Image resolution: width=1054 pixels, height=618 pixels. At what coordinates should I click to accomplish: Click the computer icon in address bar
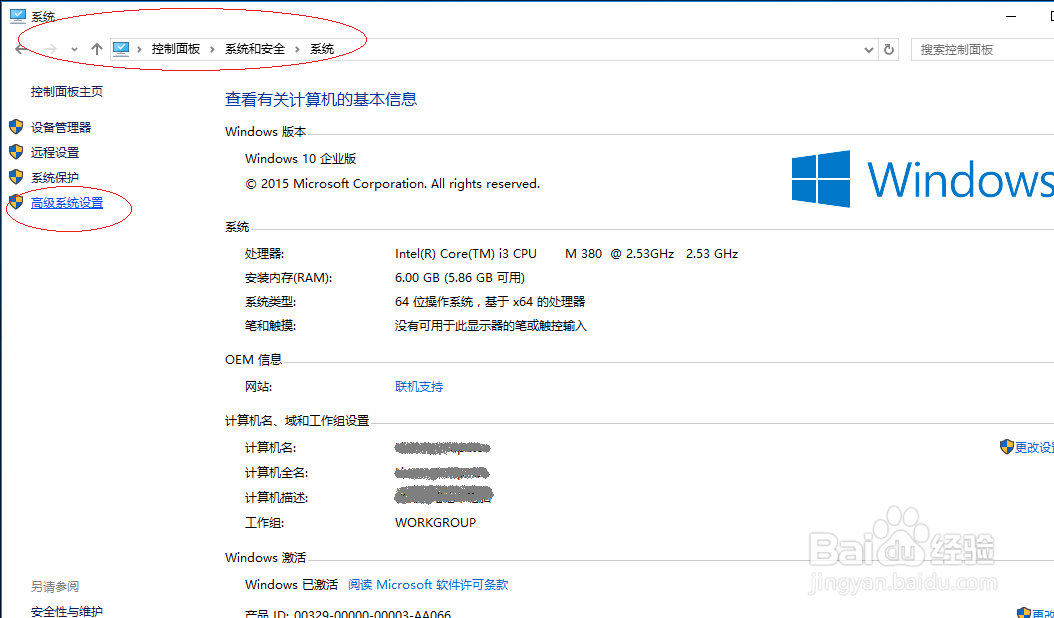point(121,49)
